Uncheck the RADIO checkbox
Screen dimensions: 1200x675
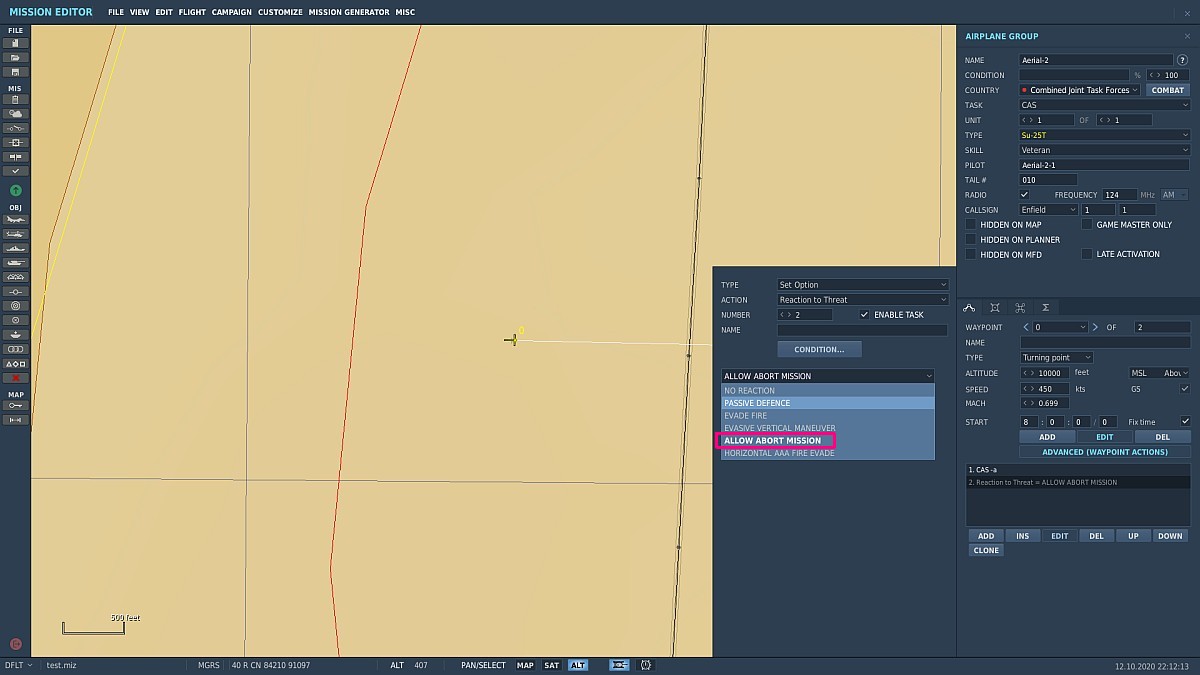pos(1024,194)
